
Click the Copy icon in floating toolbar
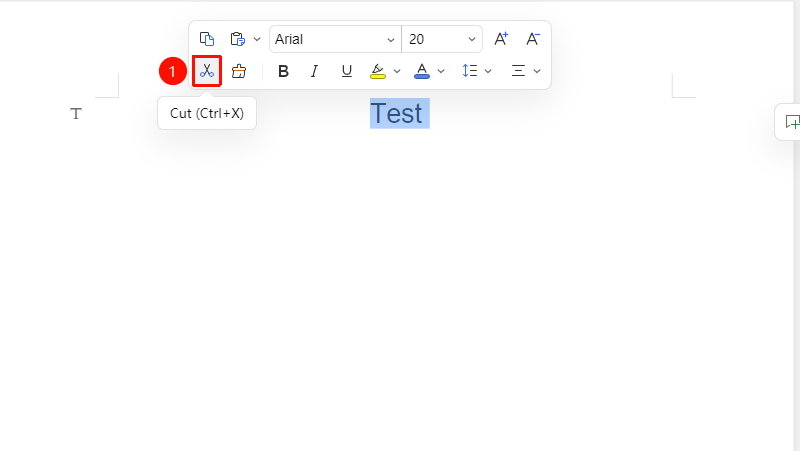click(x=207, y=39)
